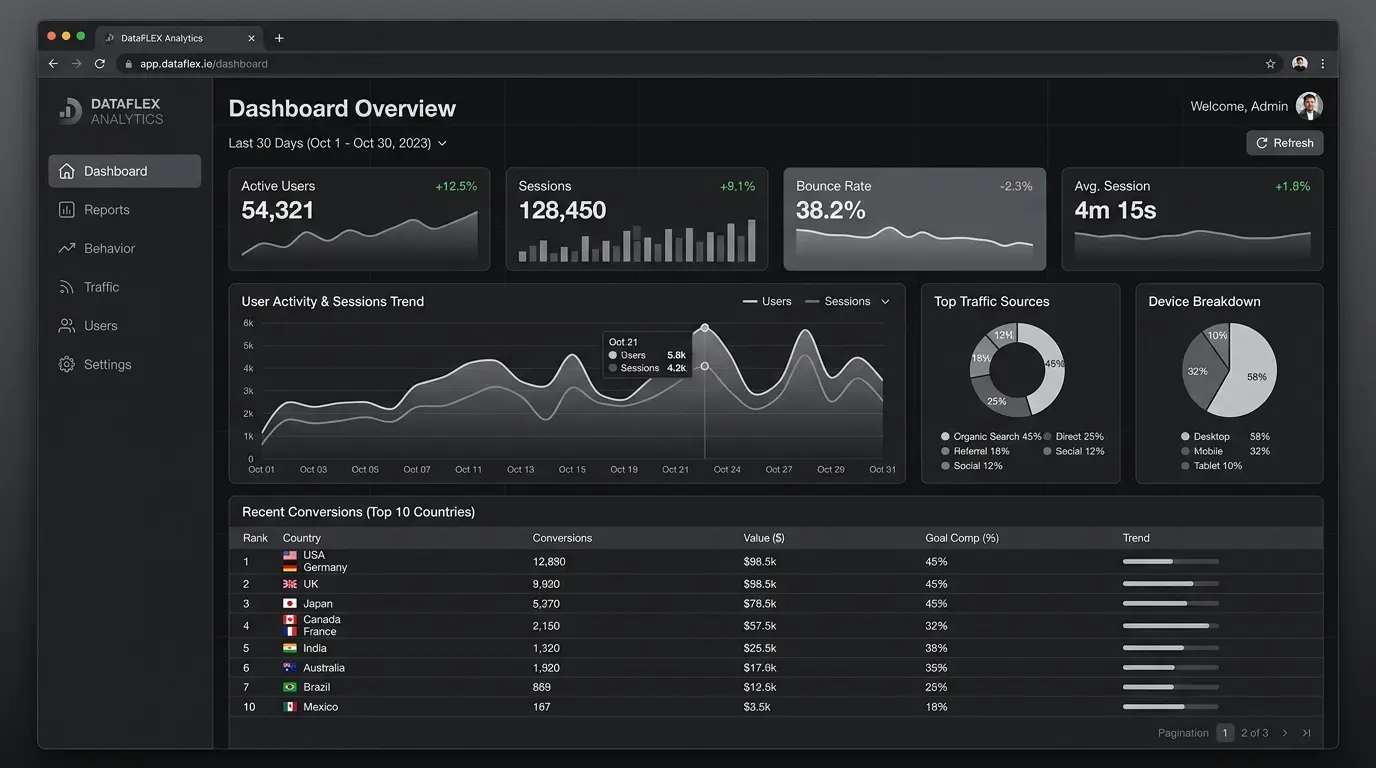Click the Desktop legend entry
The image size is (1376, 768).
[1225, 437]
